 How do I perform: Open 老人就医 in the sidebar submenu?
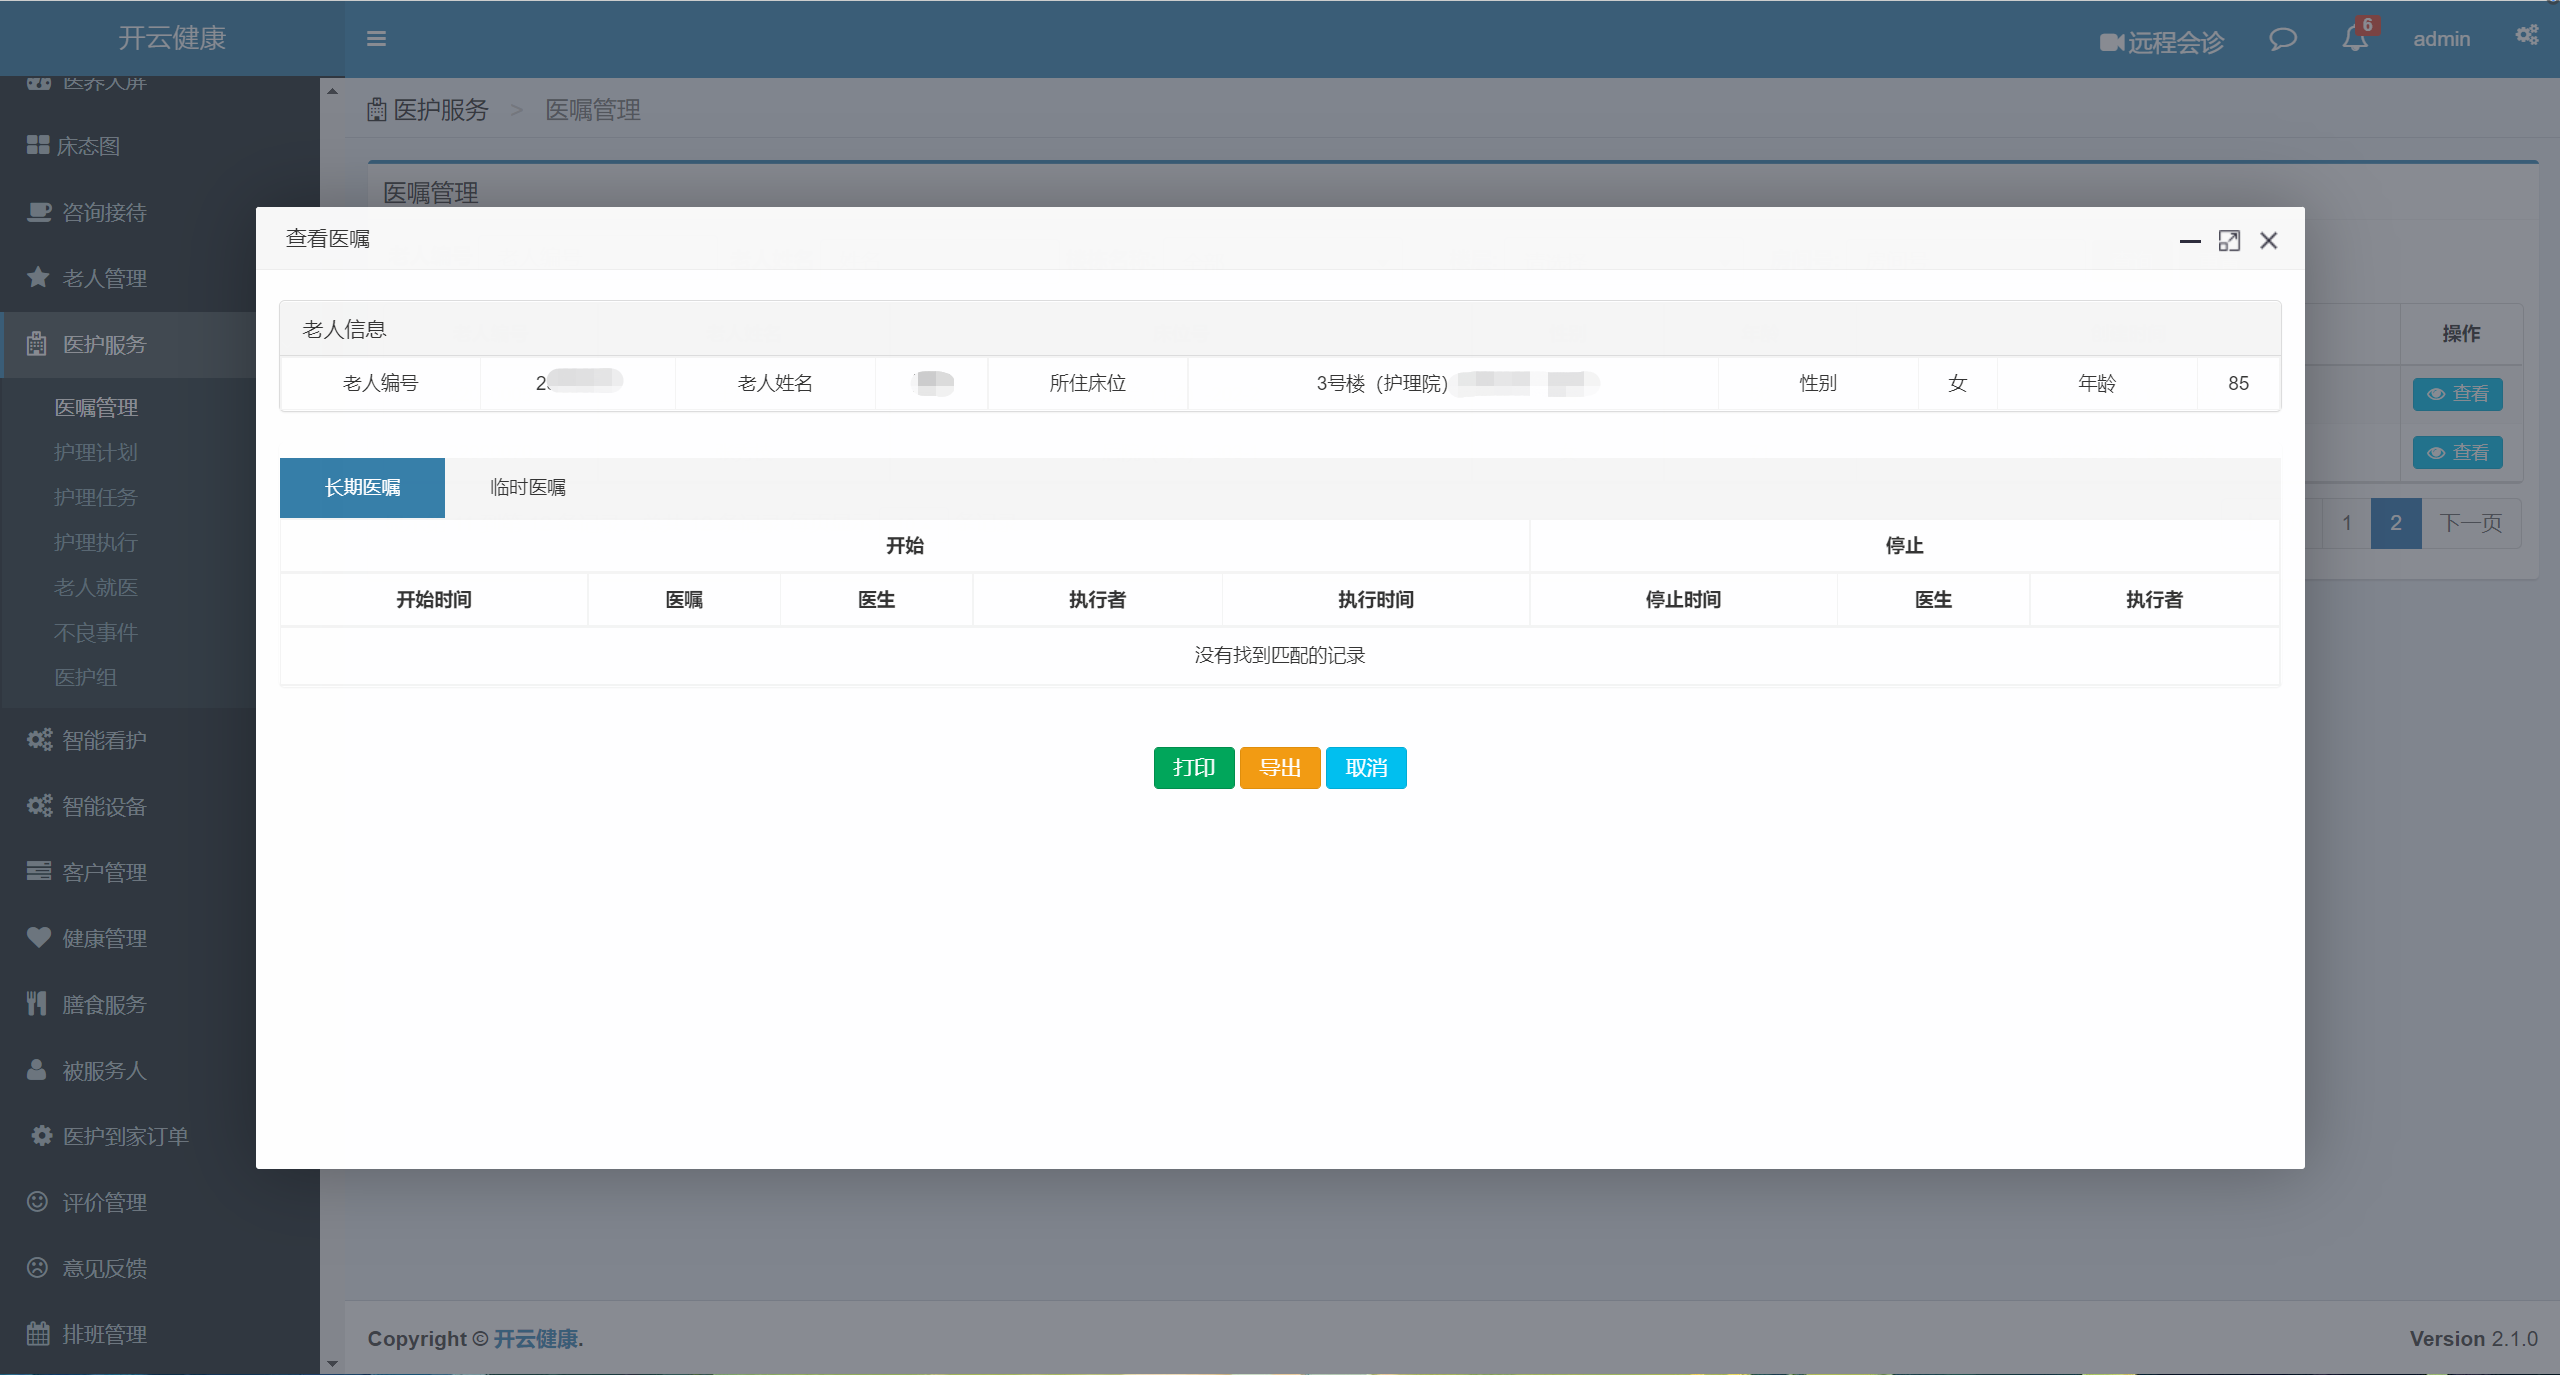coord(96,588)
